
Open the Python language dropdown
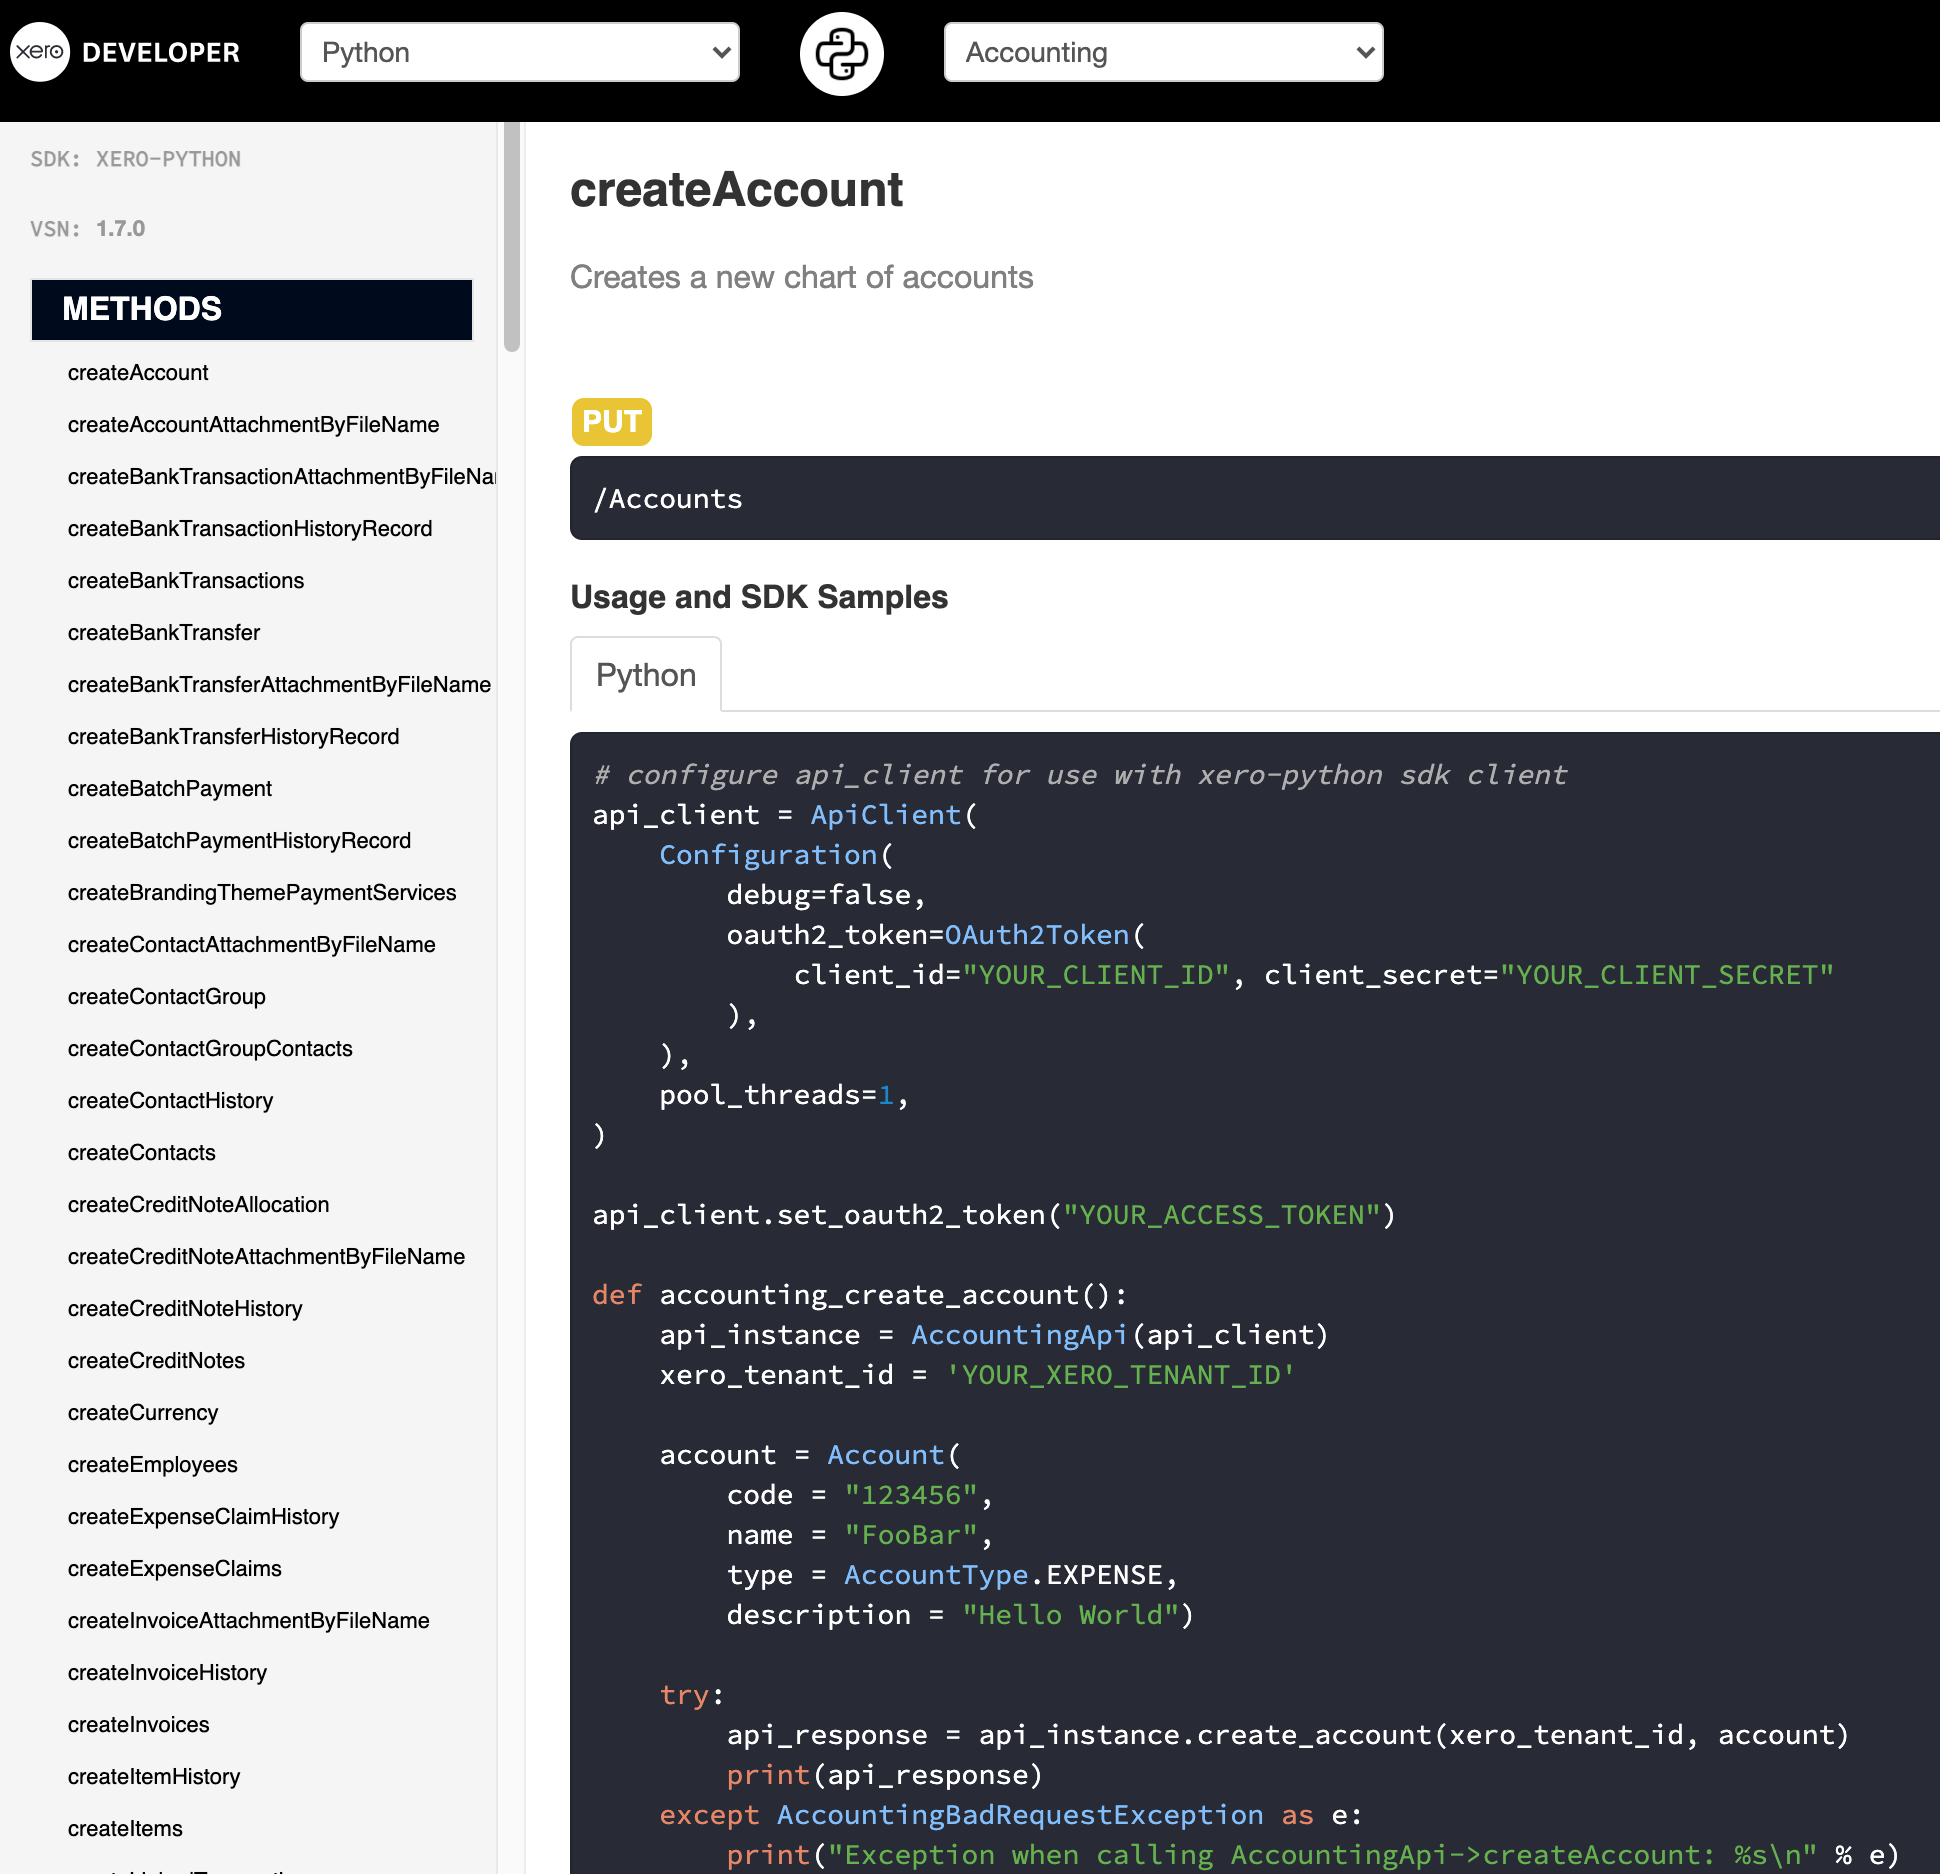519,52
